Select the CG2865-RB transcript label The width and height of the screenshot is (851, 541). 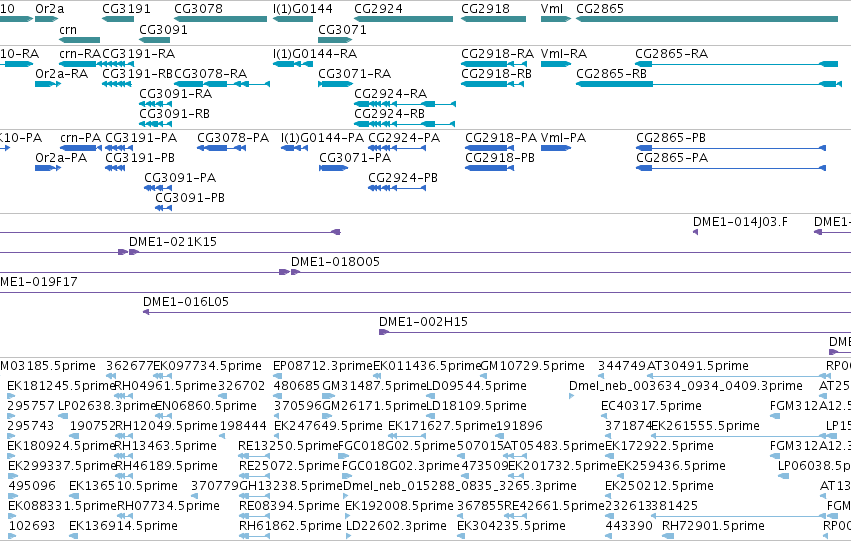612,73
